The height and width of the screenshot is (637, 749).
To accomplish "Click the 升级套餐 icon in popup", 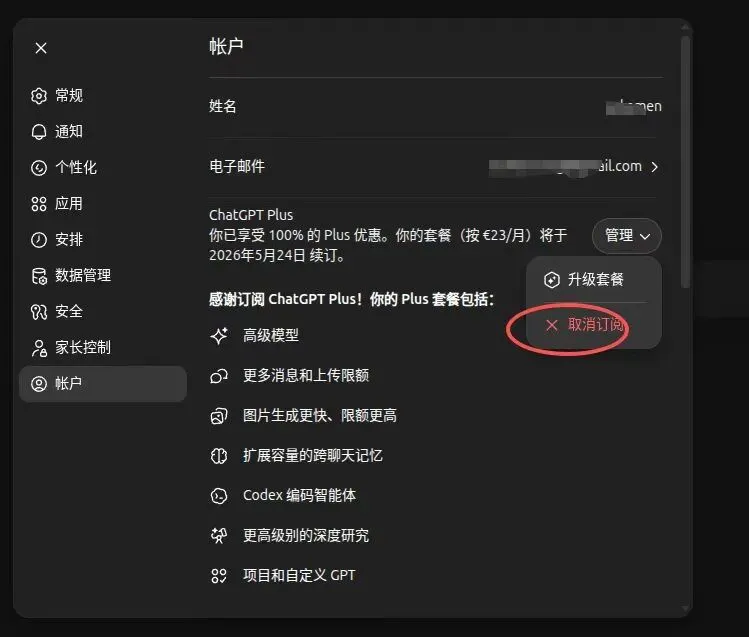I will [552, 279].
